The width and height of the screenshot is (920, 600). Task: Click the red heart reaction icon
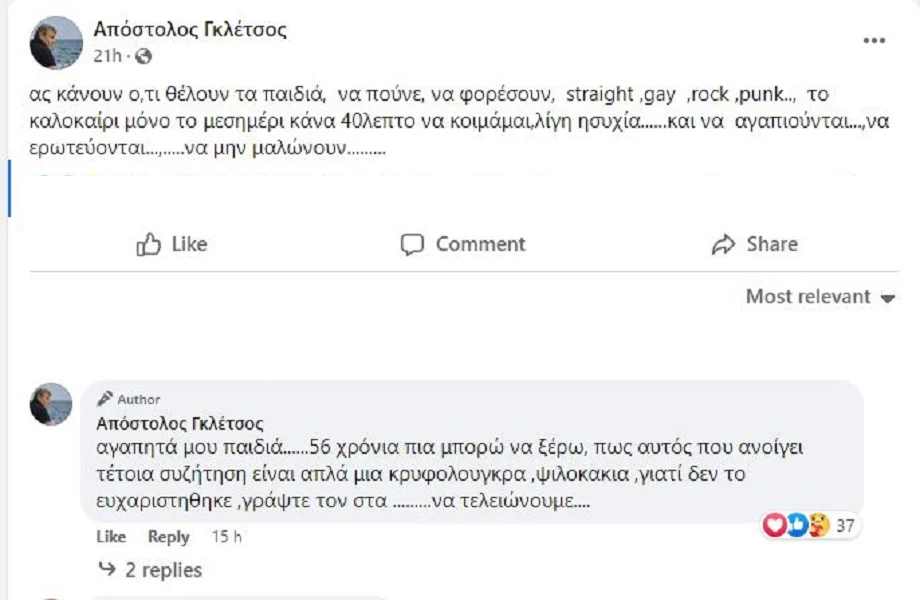point(773,525)
